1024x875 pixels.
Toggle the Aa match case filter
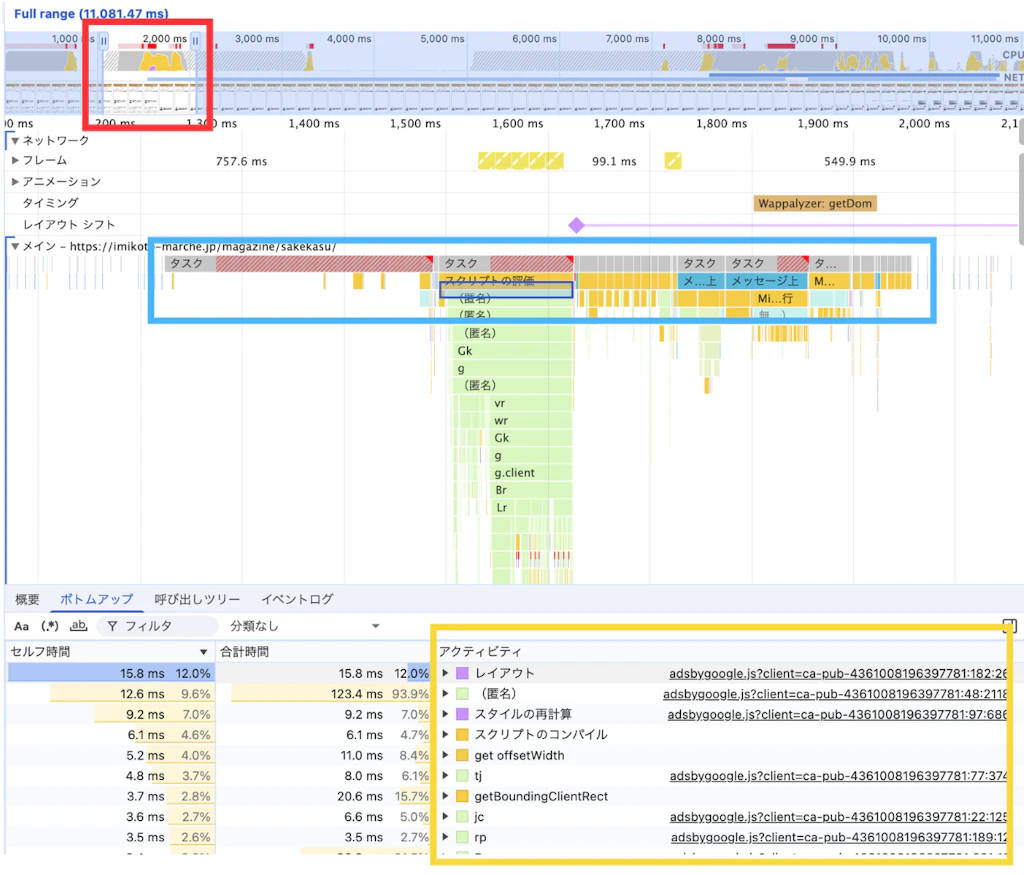22,626
